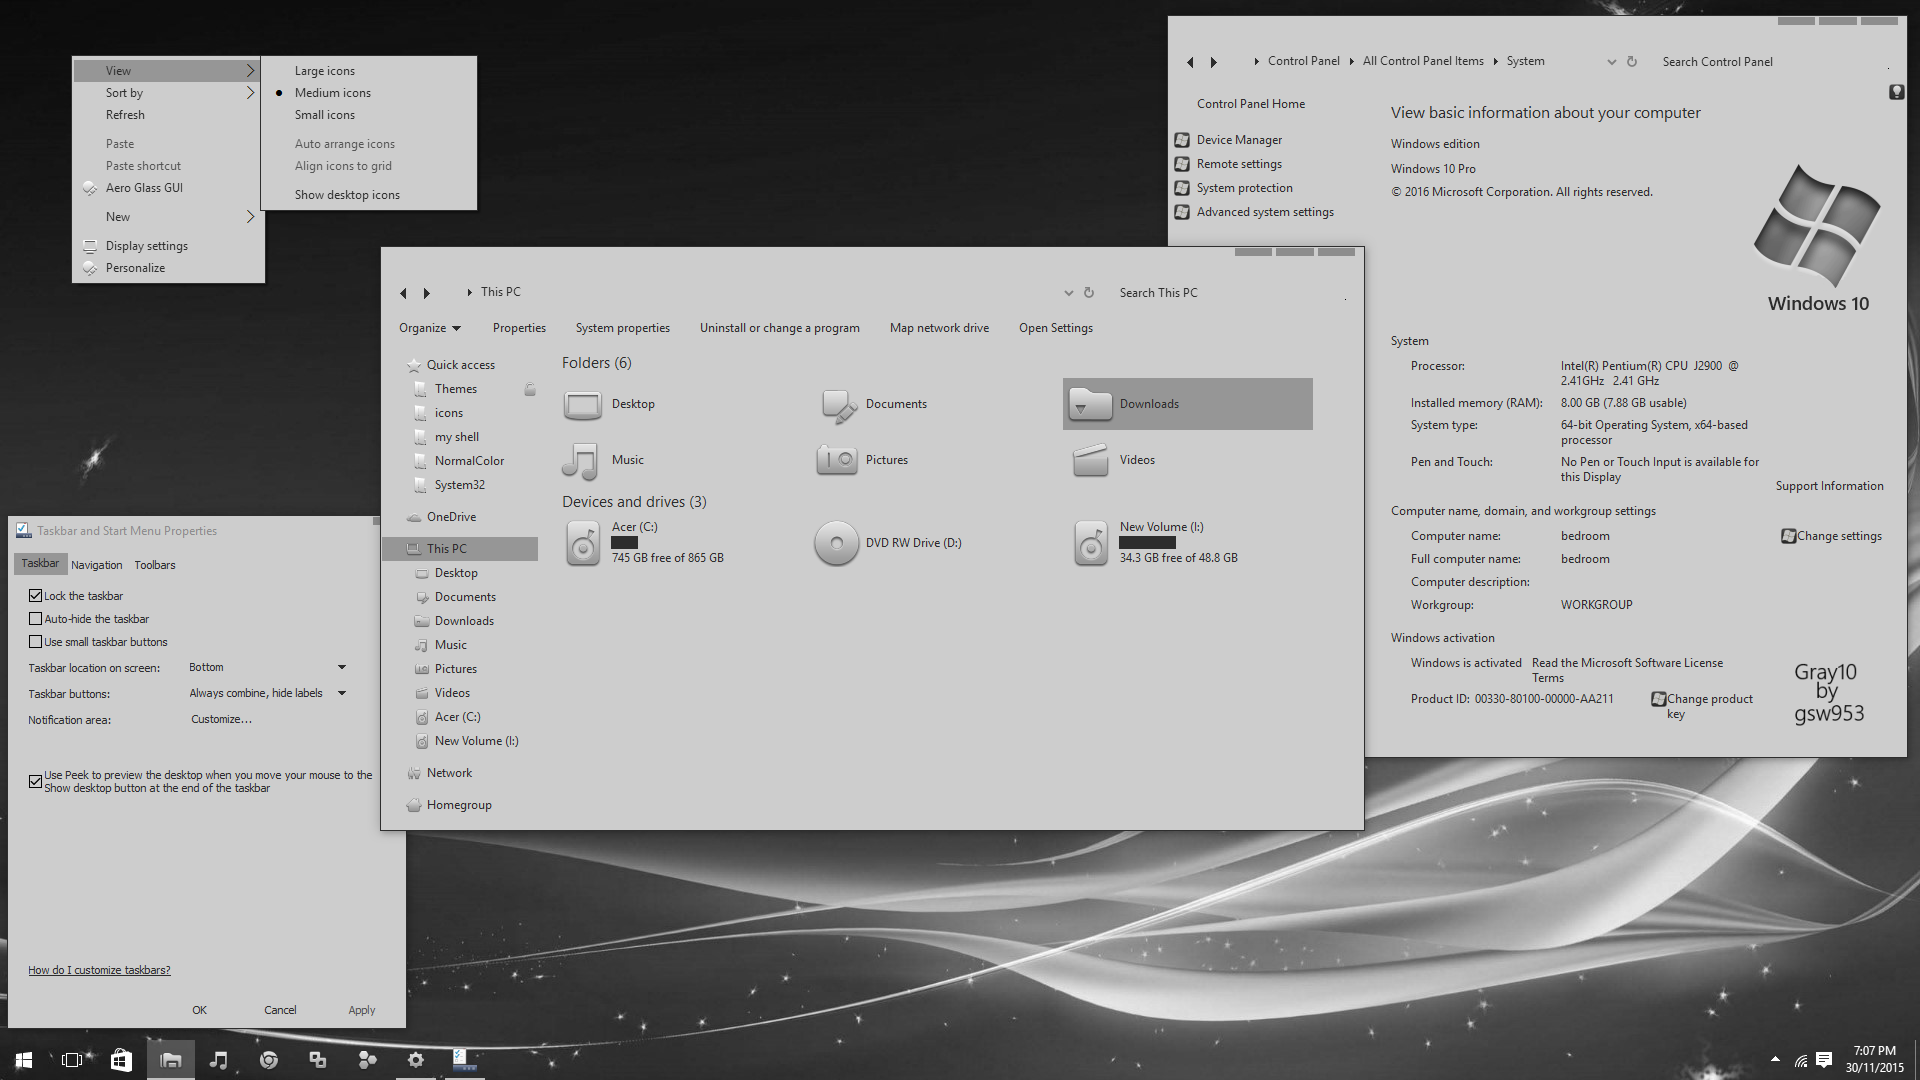Image resolution: width=1920 pixels, height=1080 pixels.
Task: Show hidden tray icons arrow
Action: [1775, 1059]
